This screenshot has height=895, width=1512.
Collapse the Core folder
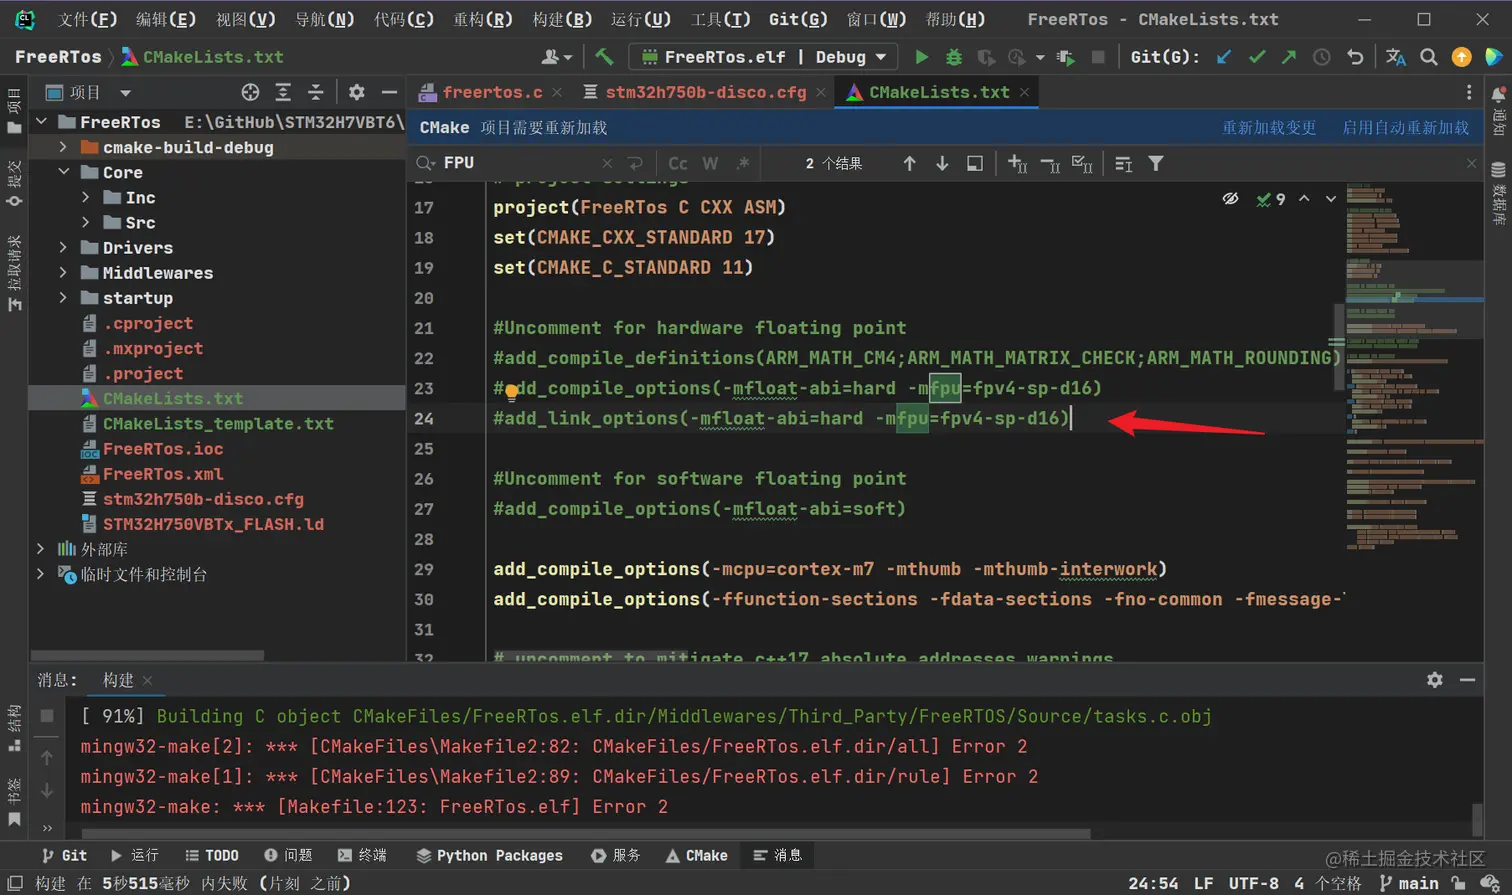point(63,172)
